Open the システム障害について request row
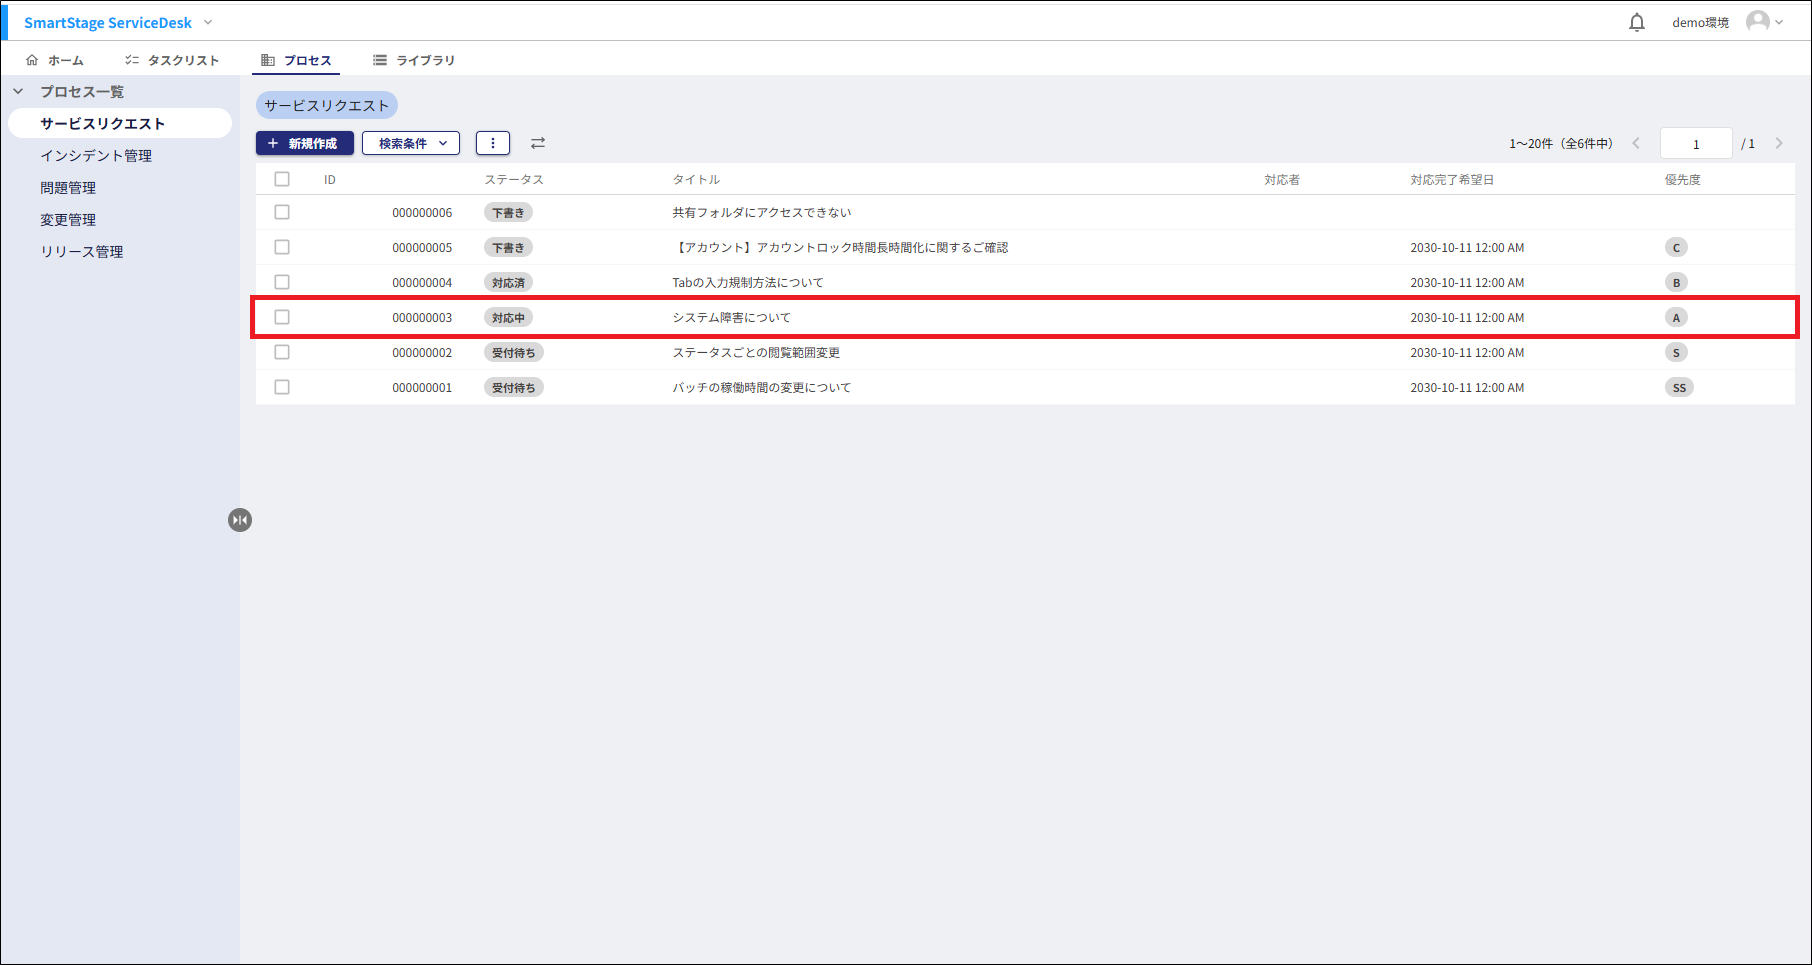The width and height of the screenshot is (1812, 965). tap(731, 317)
